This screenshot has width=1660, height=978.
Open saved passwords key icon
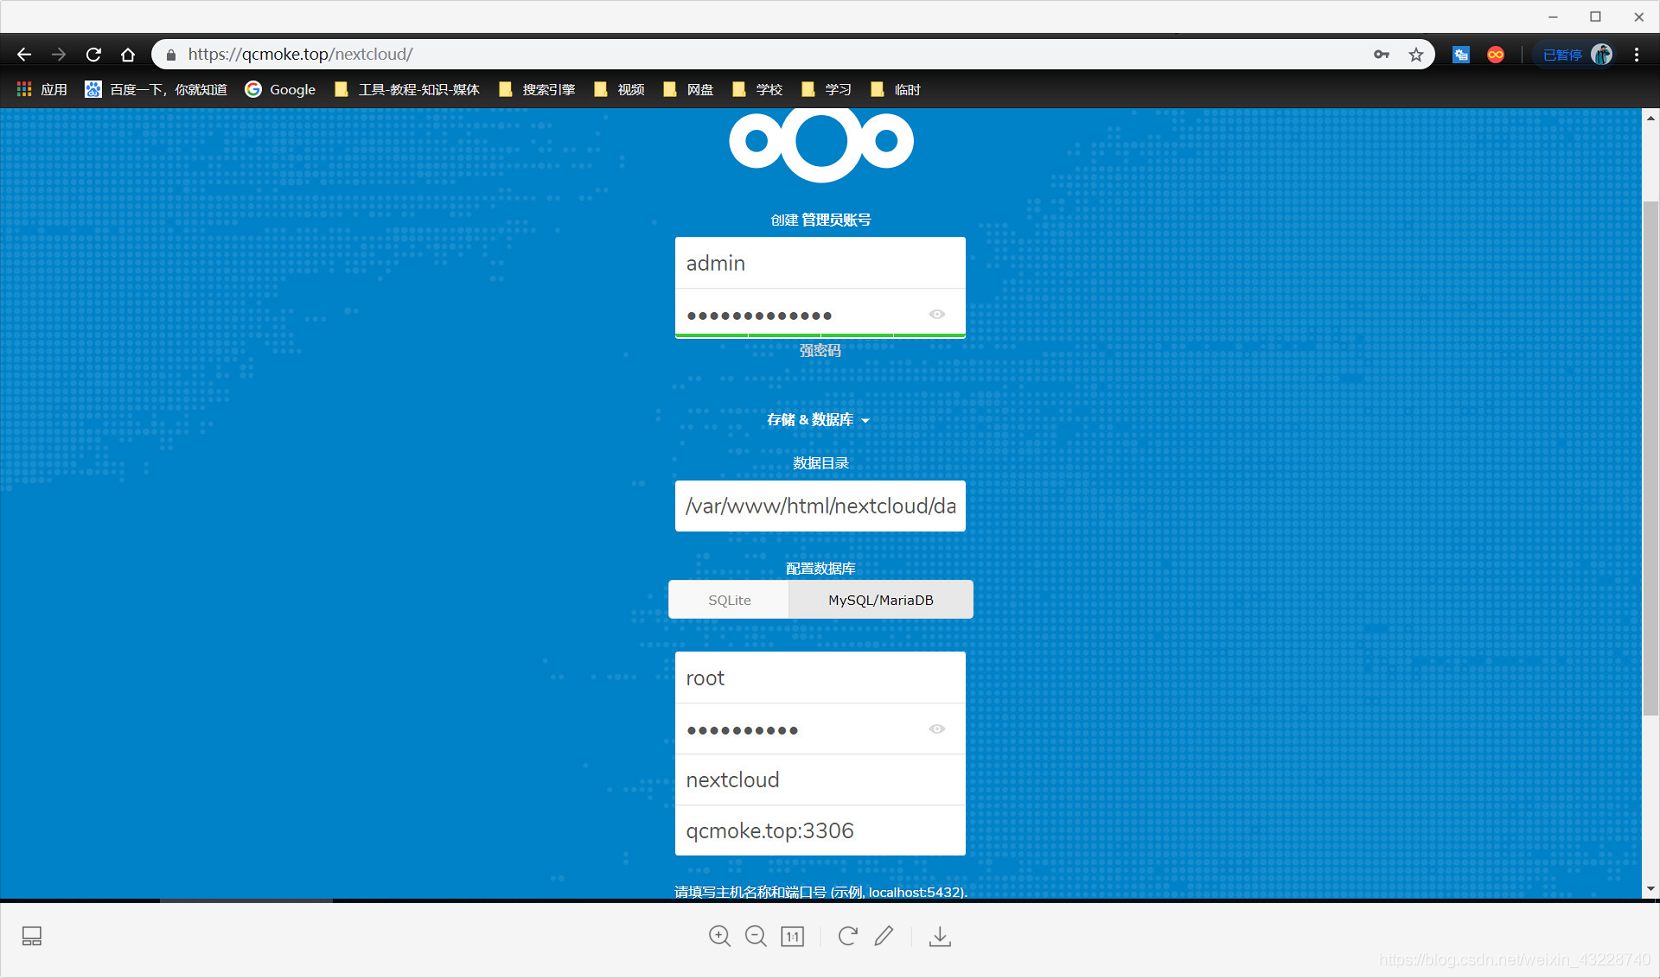[x=1381, y=55]
